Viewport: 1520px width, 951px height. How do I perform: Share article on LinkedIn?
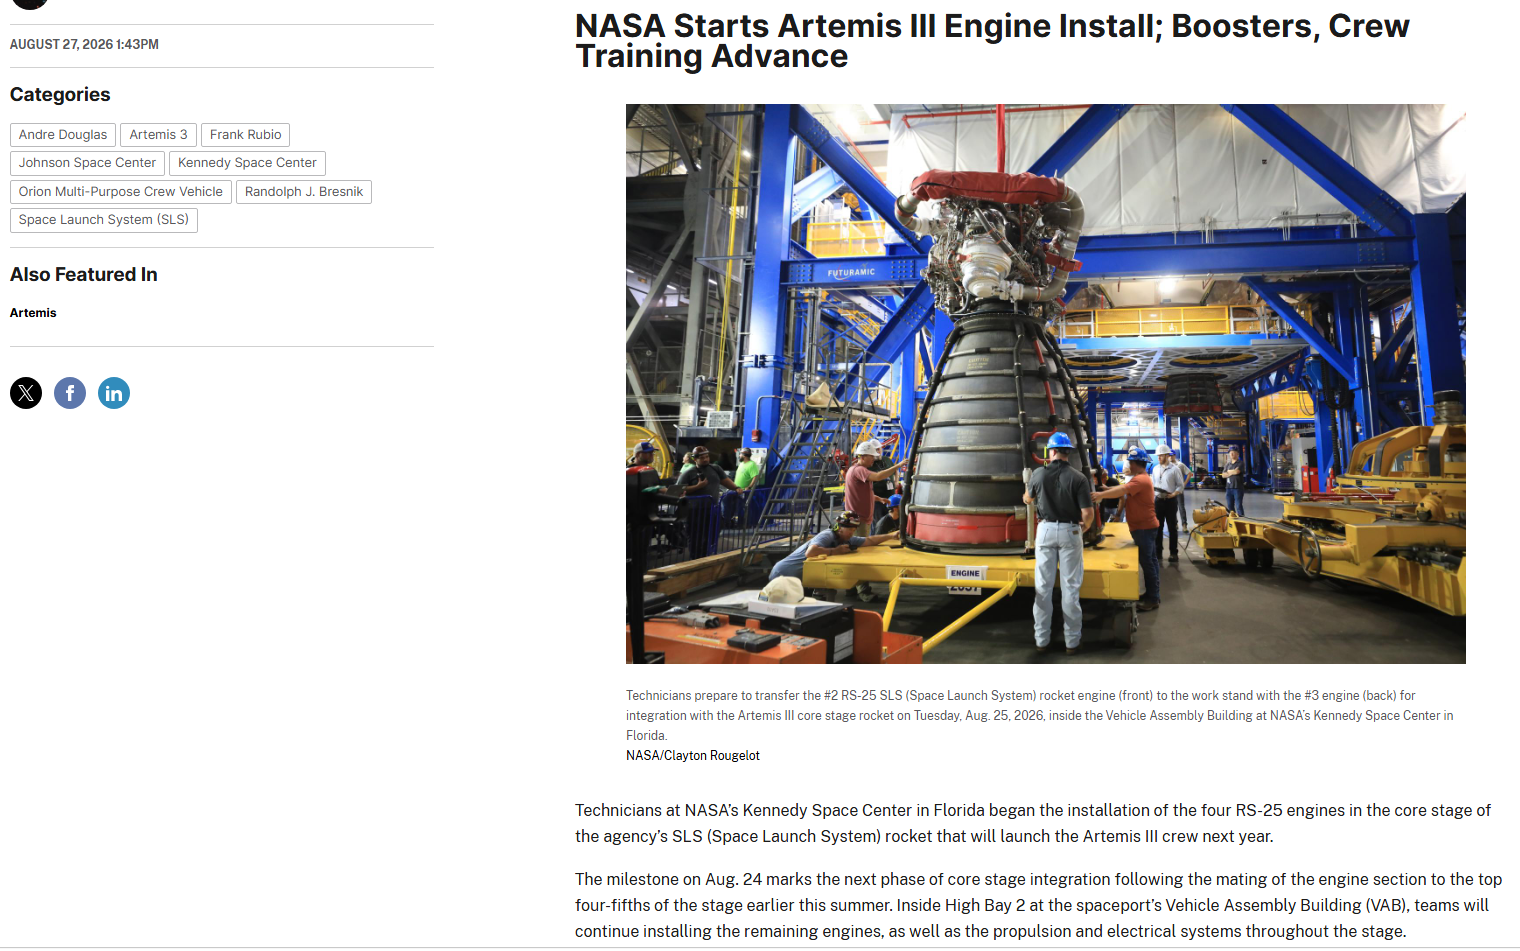tap(114, 393)
